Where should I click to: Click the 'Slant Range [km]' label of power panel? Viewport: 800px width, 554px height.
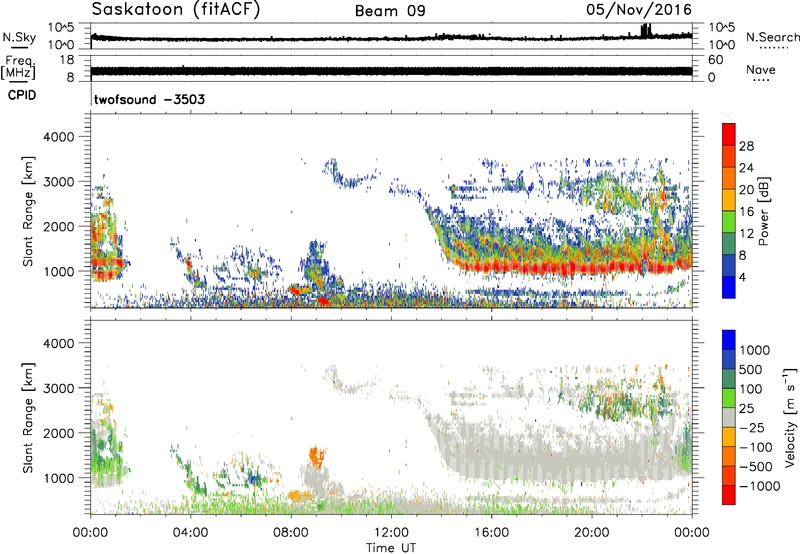(x=28, y=211)
